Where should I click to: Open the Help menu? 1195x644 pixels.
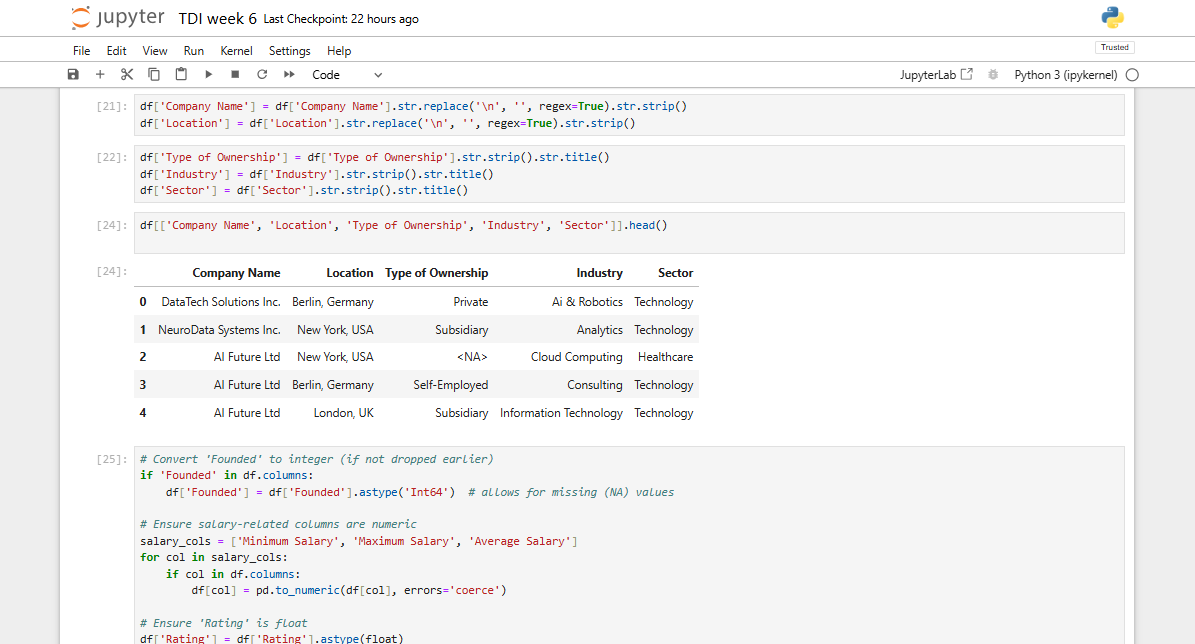pyautogui.click(x=339, y=51)
